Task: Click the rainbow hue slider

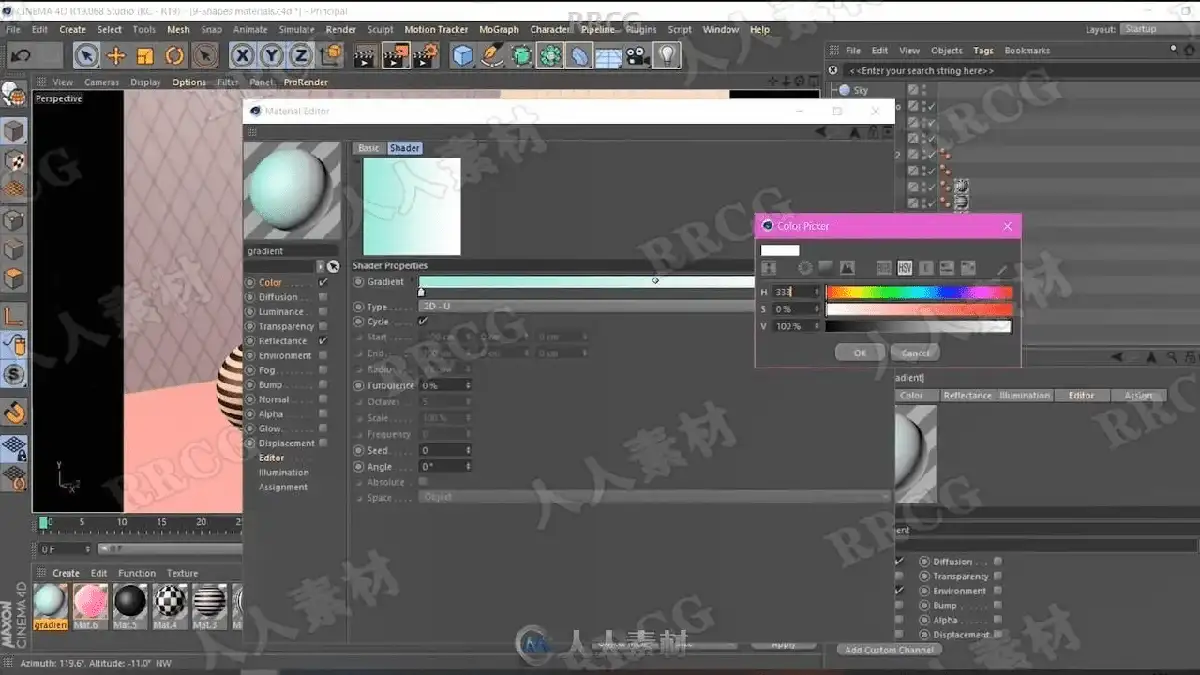Action: coord(919,293)
